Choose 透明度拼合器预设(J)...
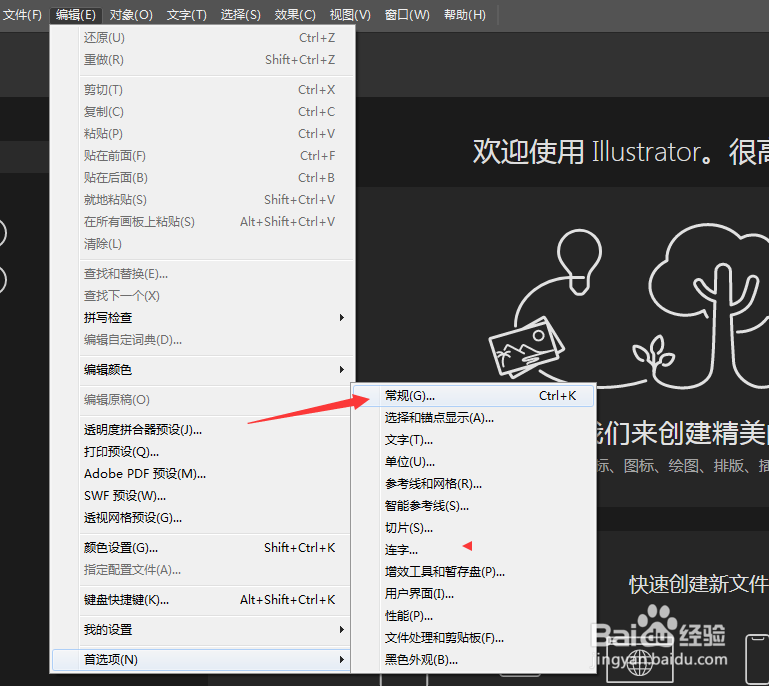 point(203,430)
